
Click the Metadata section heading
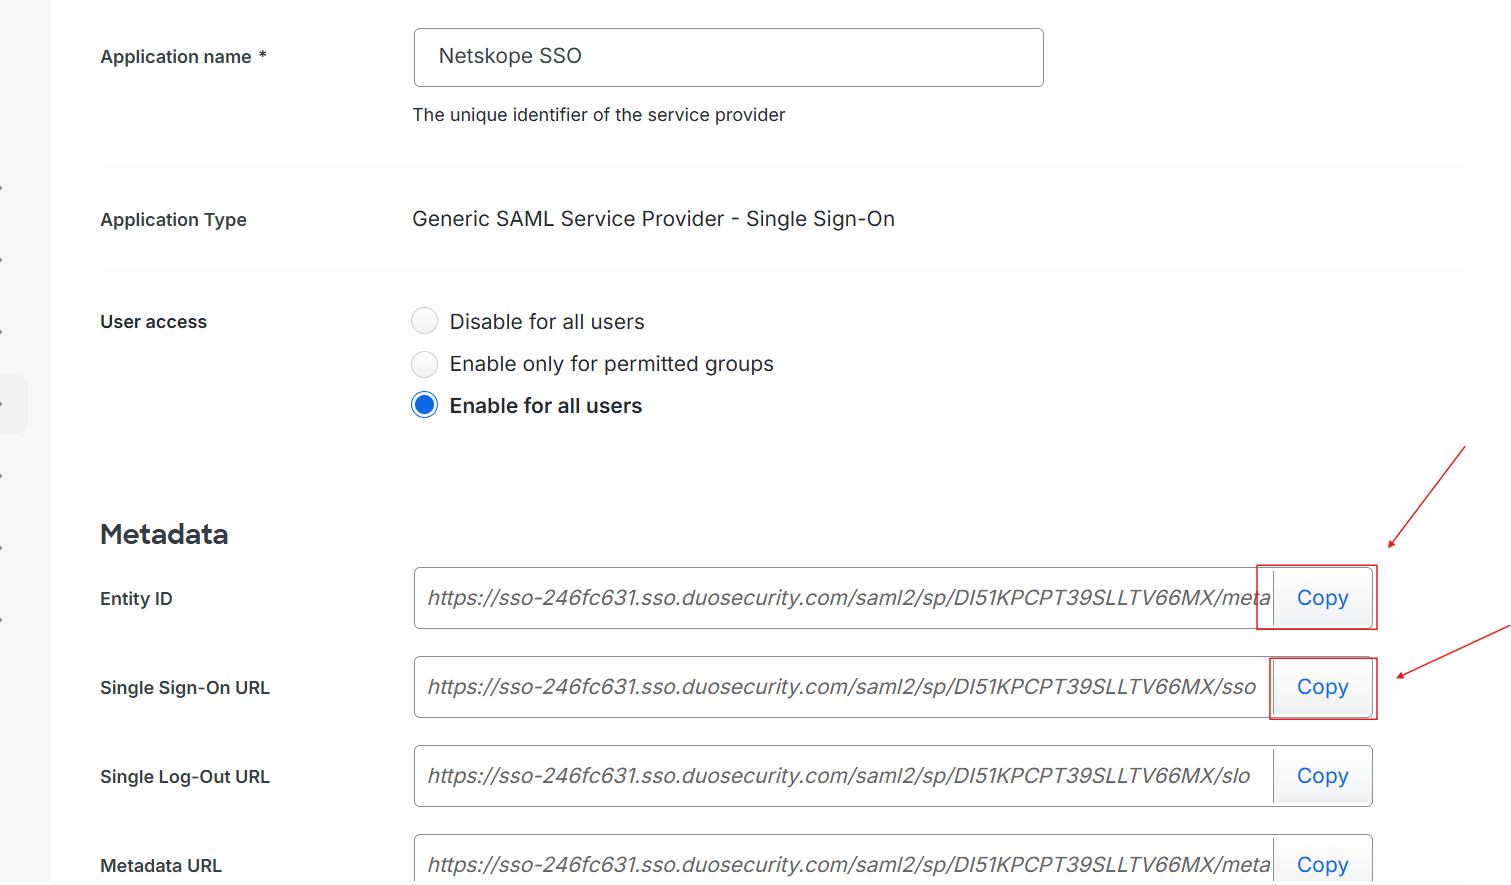pyautogui.click(x=164, y=534)
